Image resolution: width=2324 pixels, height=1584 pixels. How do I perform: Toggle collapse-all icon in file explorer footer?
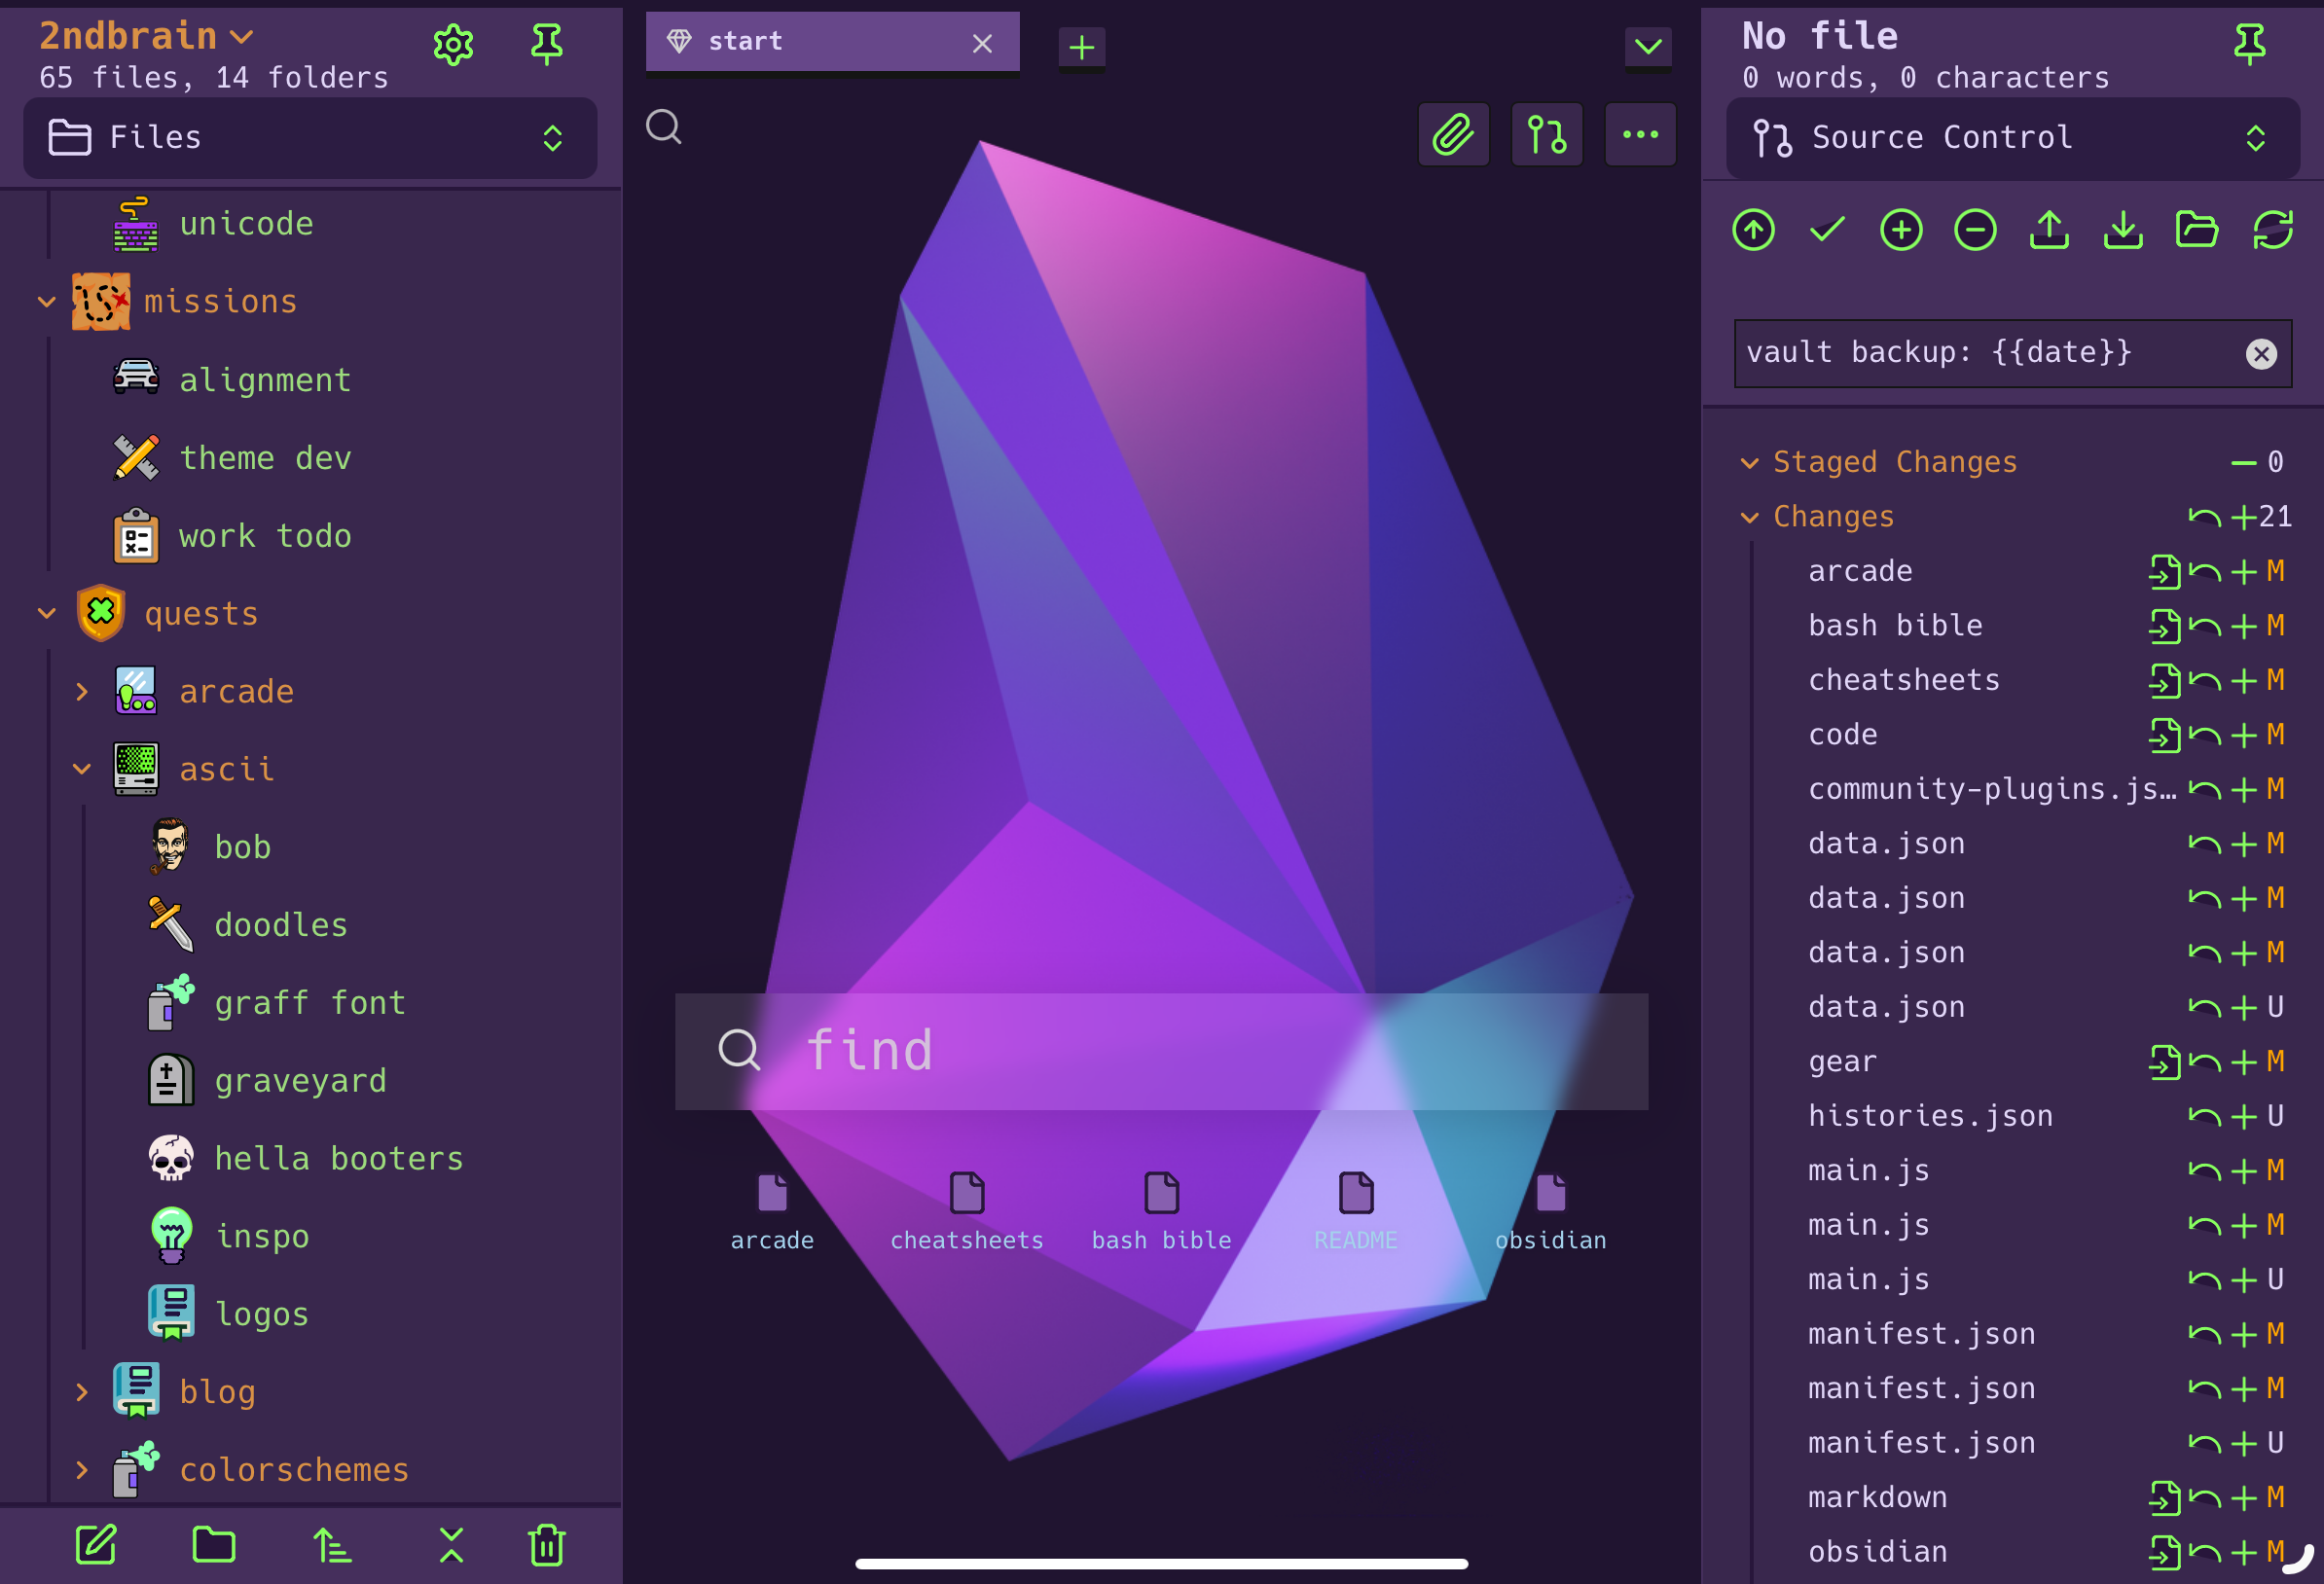point(452,1545)
